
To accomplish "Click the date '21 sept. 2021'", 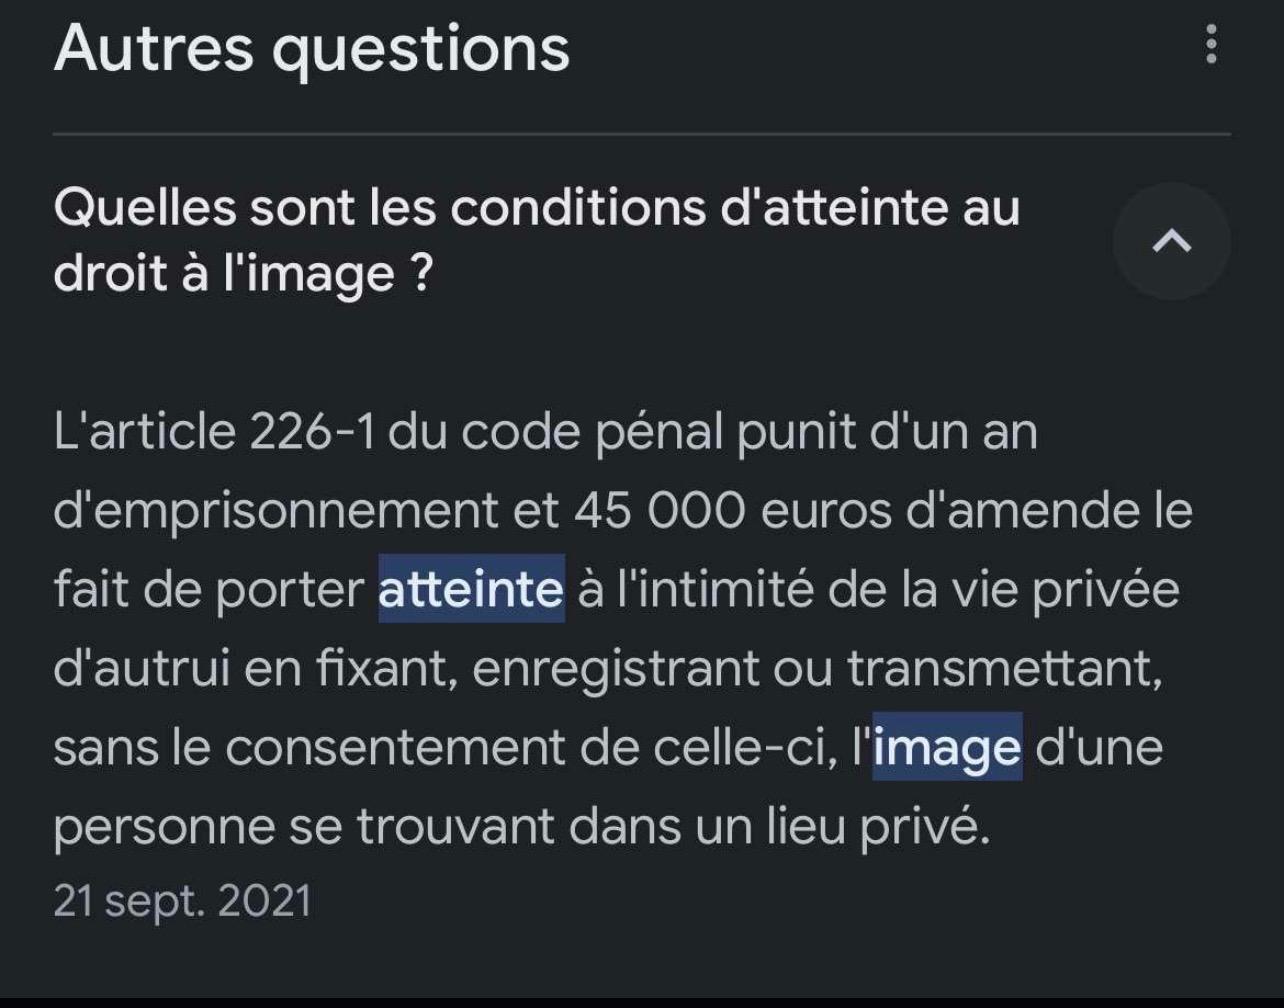I will [182, 901].
